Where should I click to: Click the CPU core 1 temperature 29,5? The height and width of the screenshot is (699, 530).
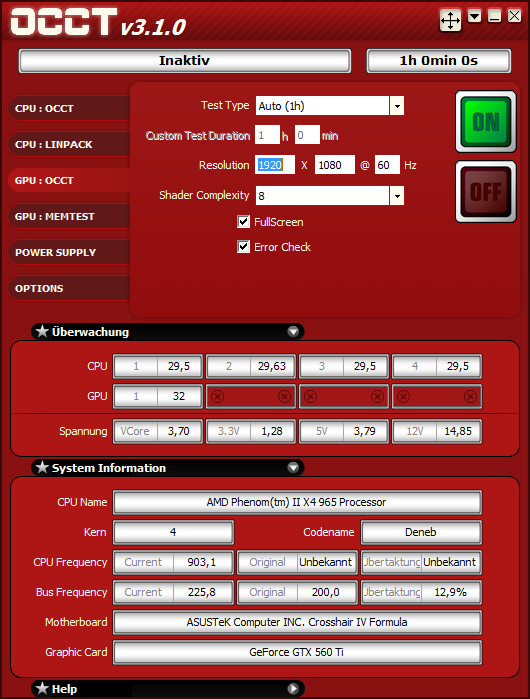pyautogui.click(x=179, y=366)
